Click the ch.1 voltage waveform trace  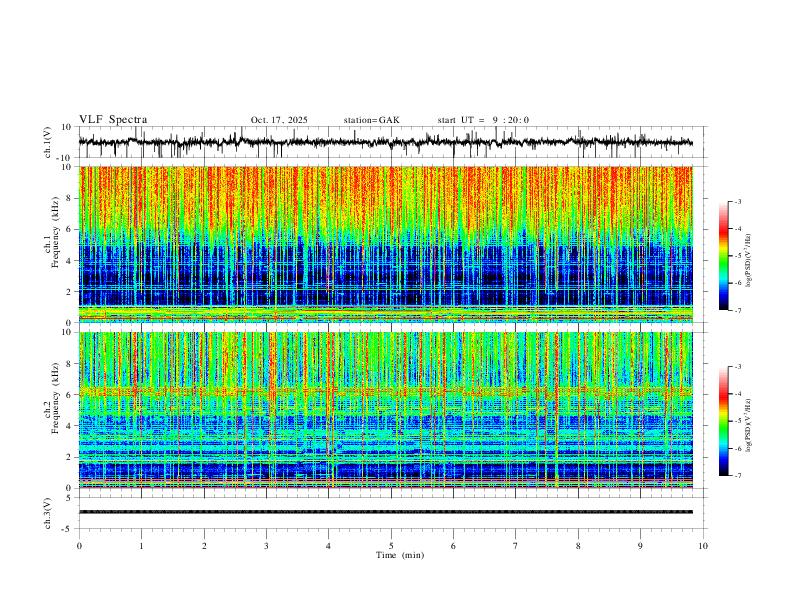pyautogui.click(x=385, y=142)
